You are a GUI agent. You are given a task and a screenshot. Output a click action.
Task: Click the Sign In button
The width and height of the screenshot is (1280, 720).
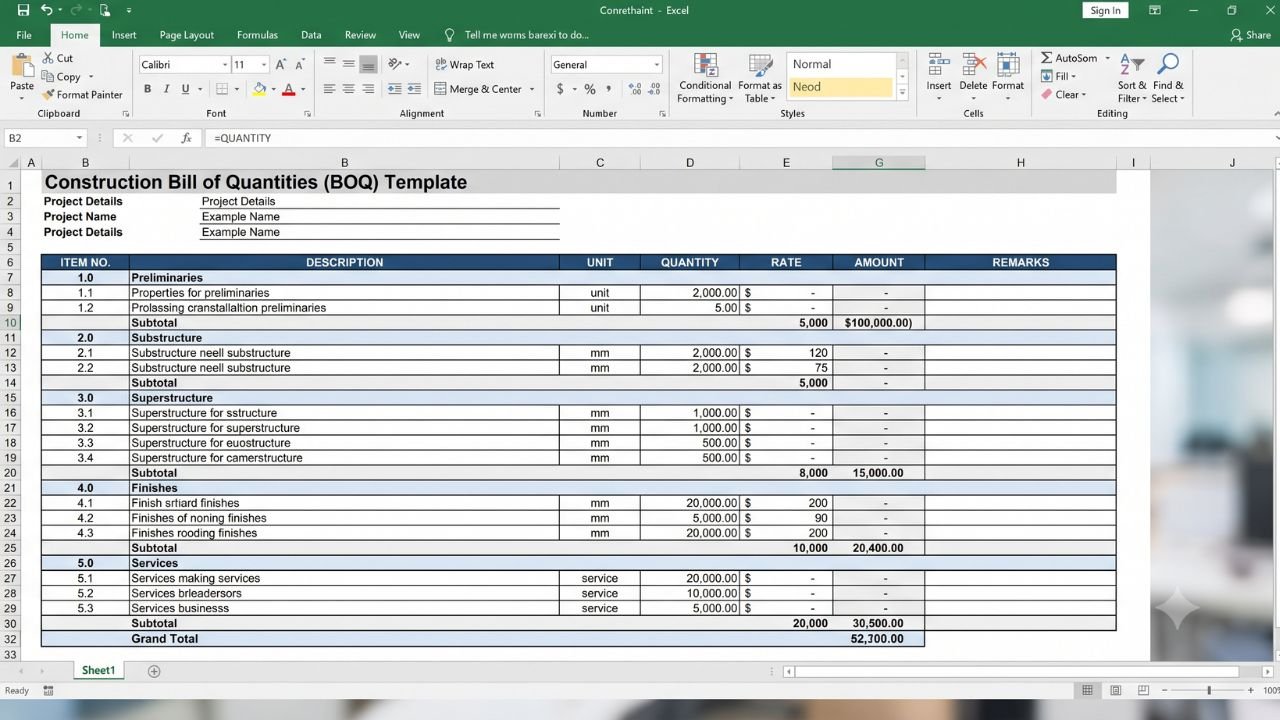tap(1105, 10)
